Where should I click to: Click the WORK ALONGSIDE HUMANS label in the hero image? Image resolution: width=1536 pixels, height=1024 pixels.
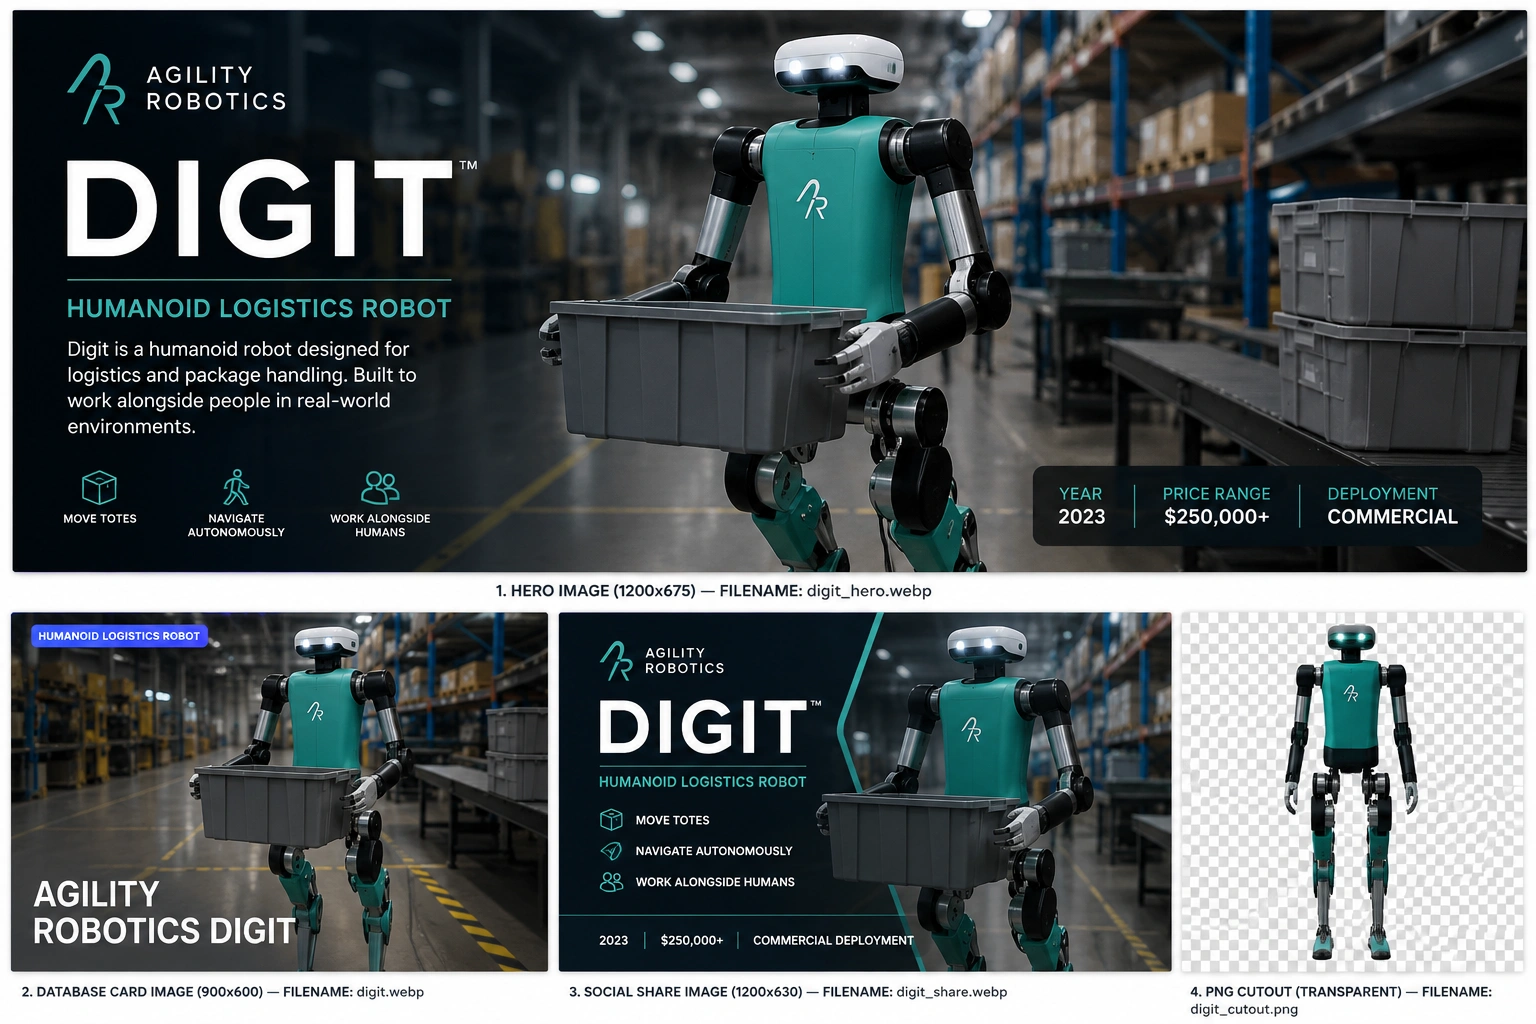(x=380, y=526)
